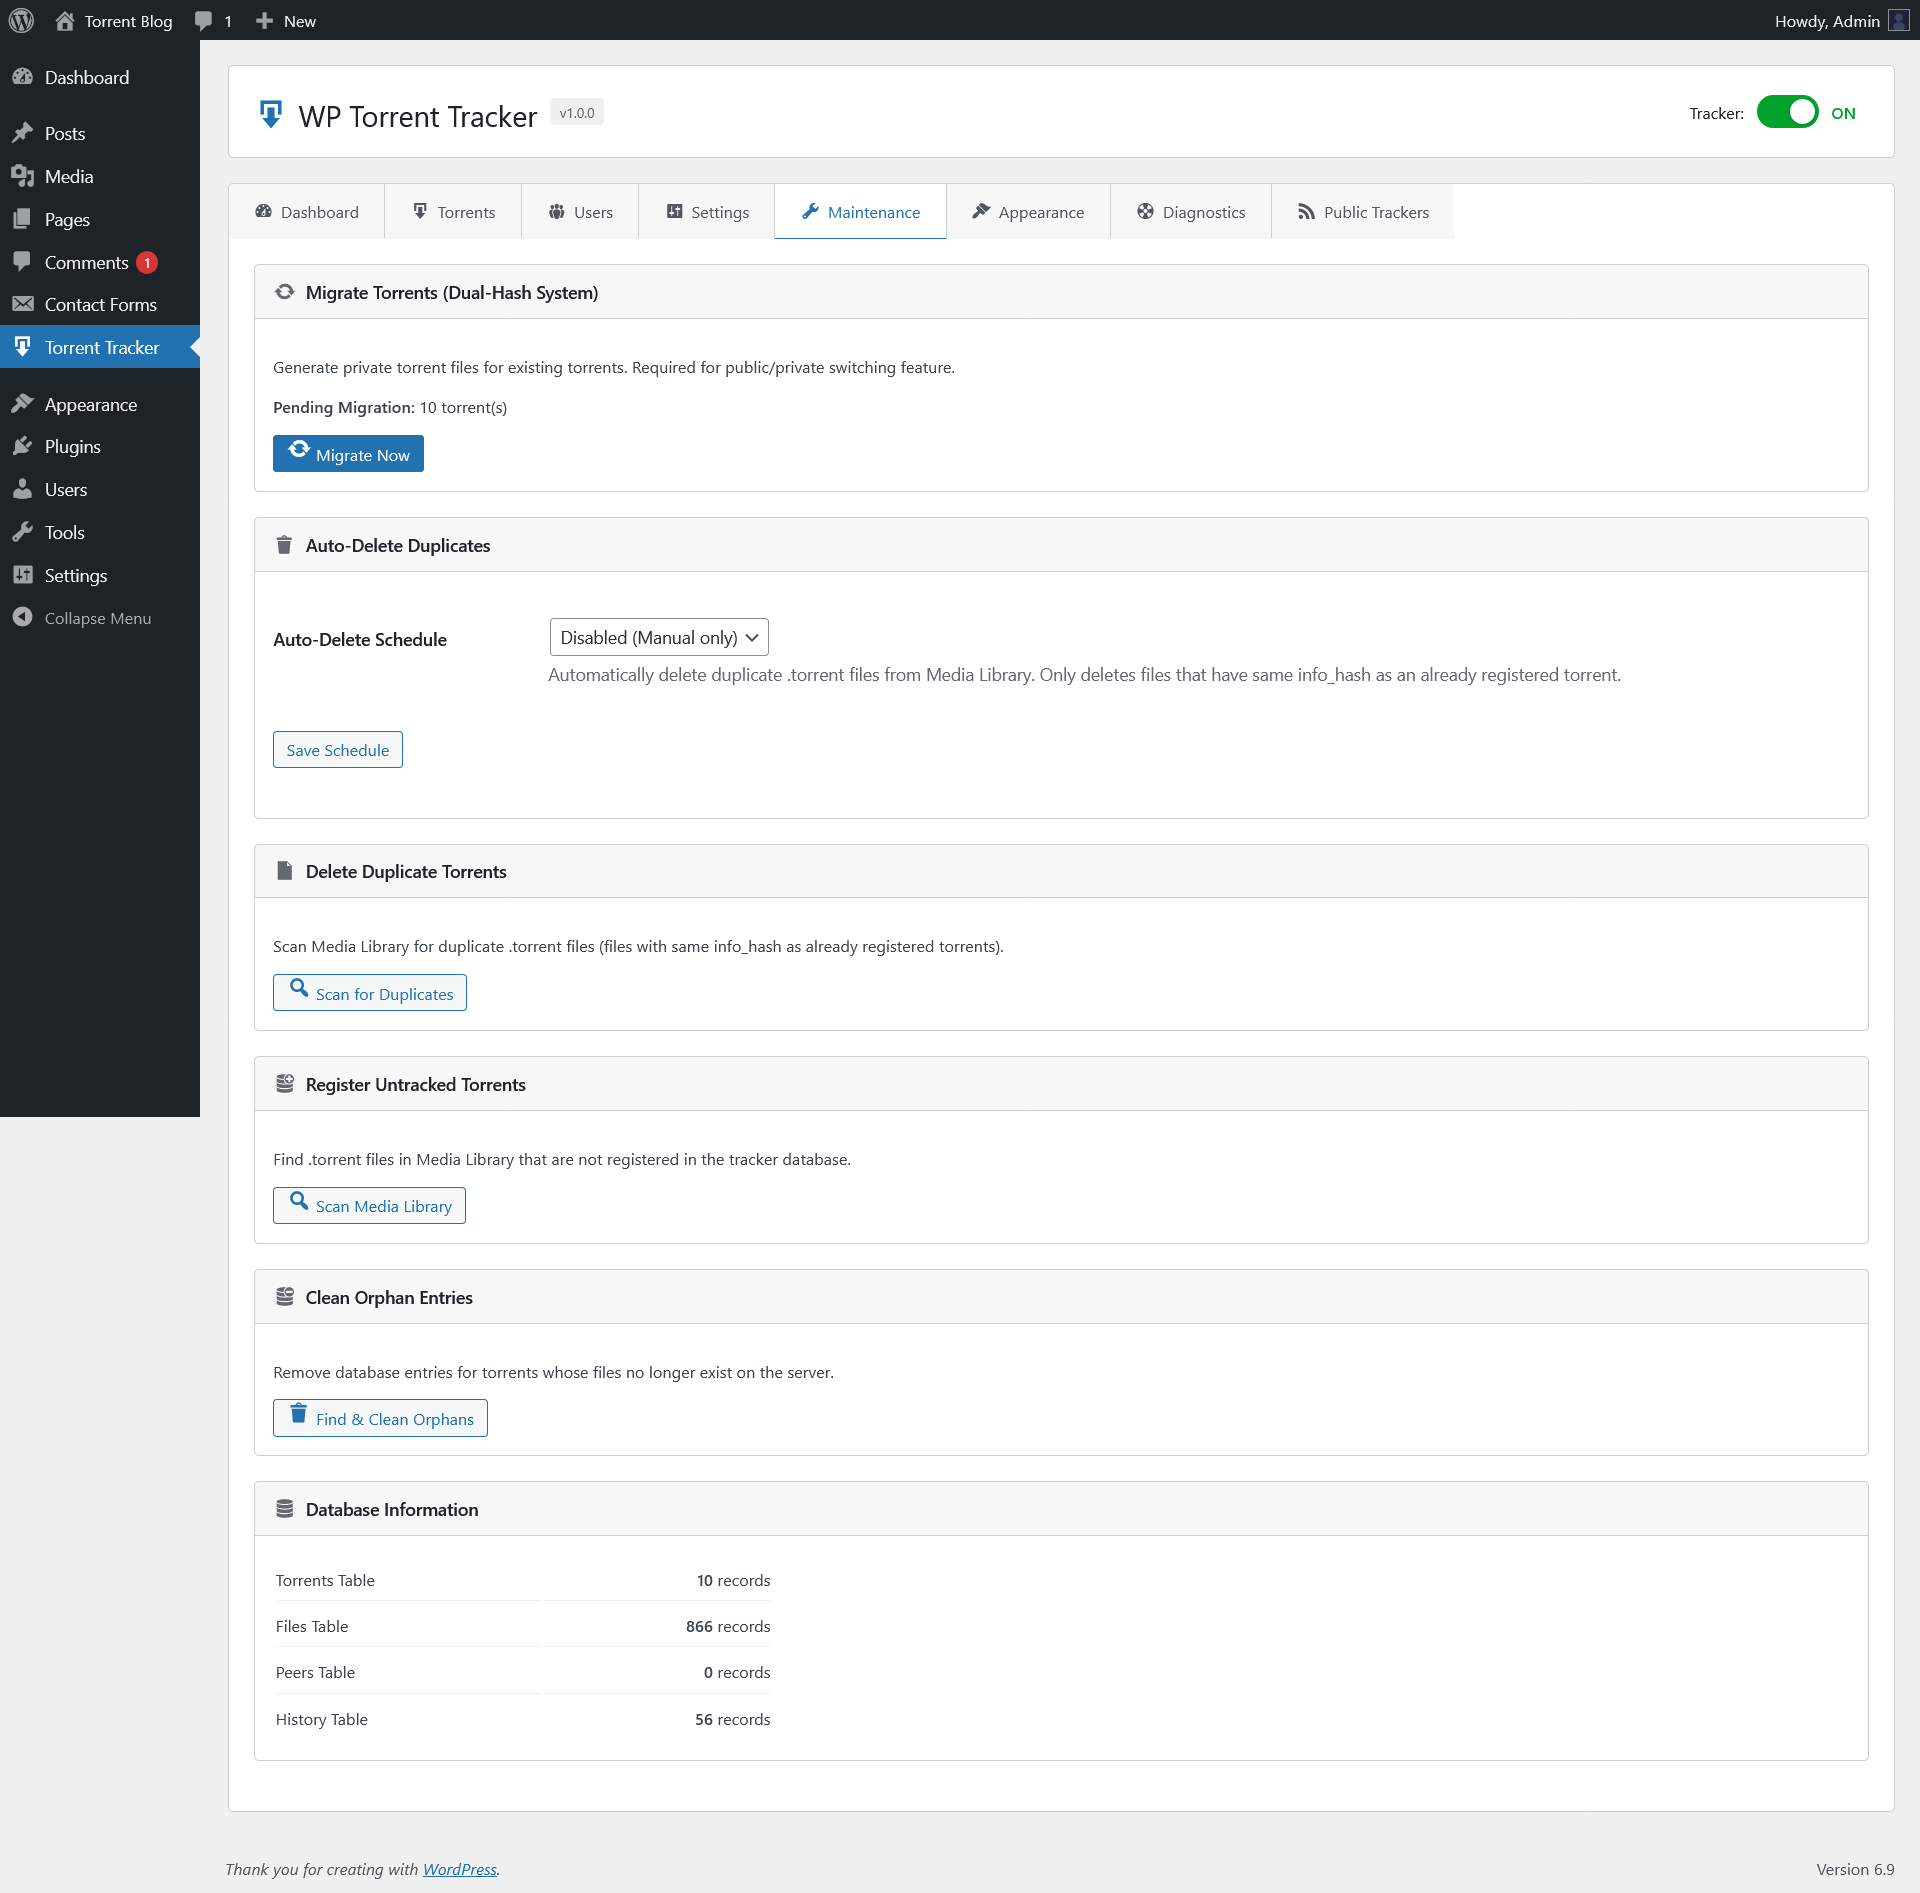
Task: Click the Scan for Duplicates button
Action: tap(370, 993)
